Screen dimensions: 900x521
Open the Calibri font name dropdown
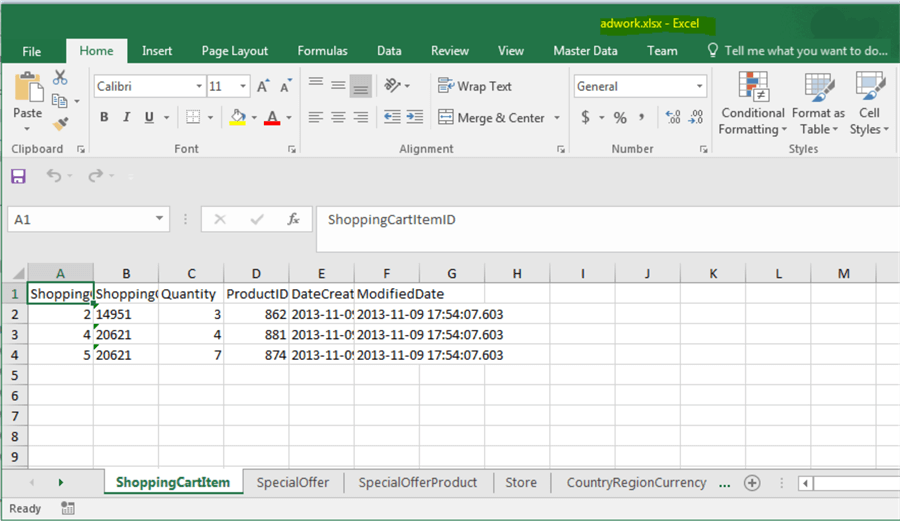[x=199, y=86]
